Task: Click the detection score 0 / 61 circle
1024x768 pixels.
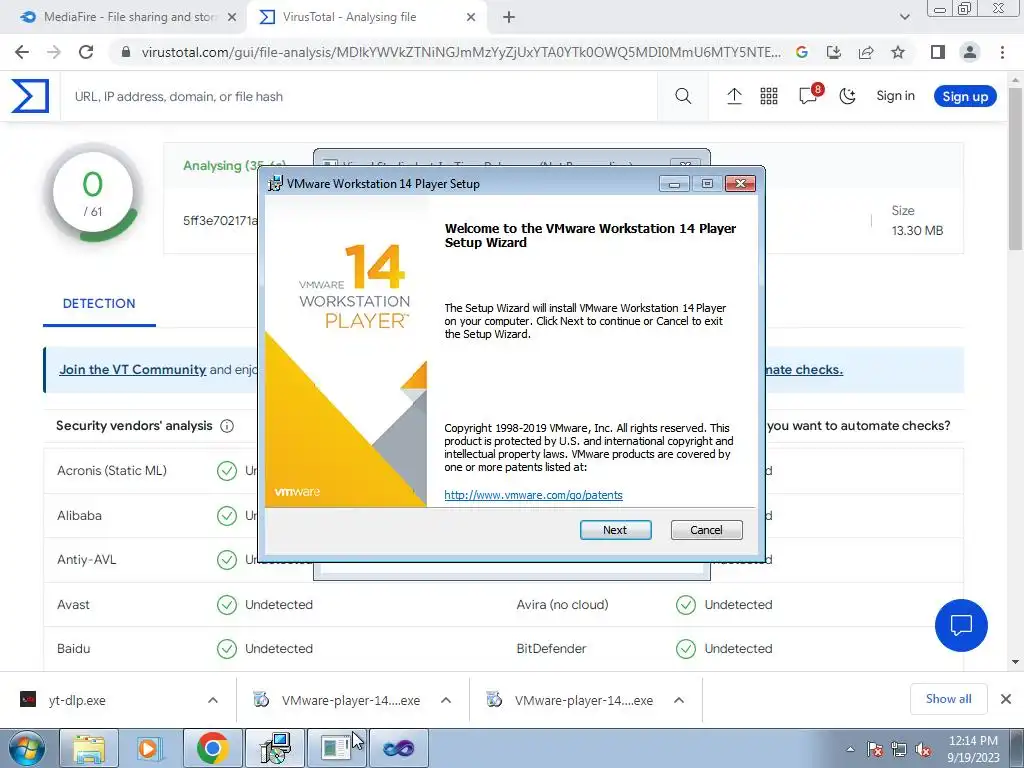Action: click(93, 193)
